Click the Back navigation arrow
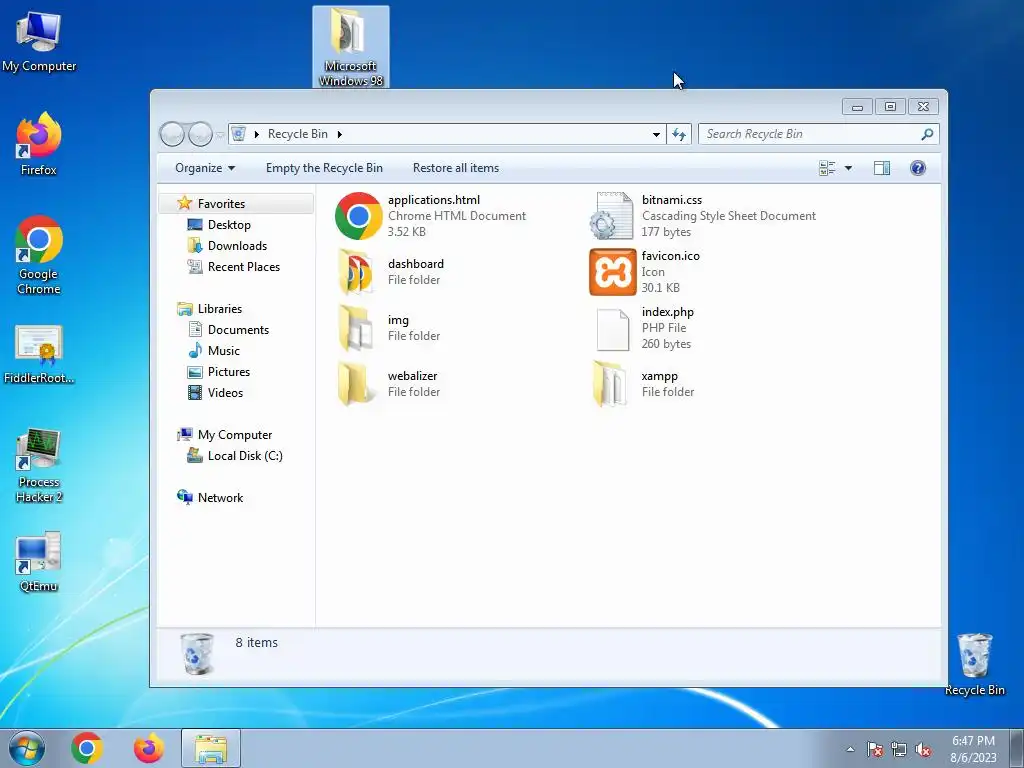Screen dimensions: 1024x768 (x=172, y=135)
